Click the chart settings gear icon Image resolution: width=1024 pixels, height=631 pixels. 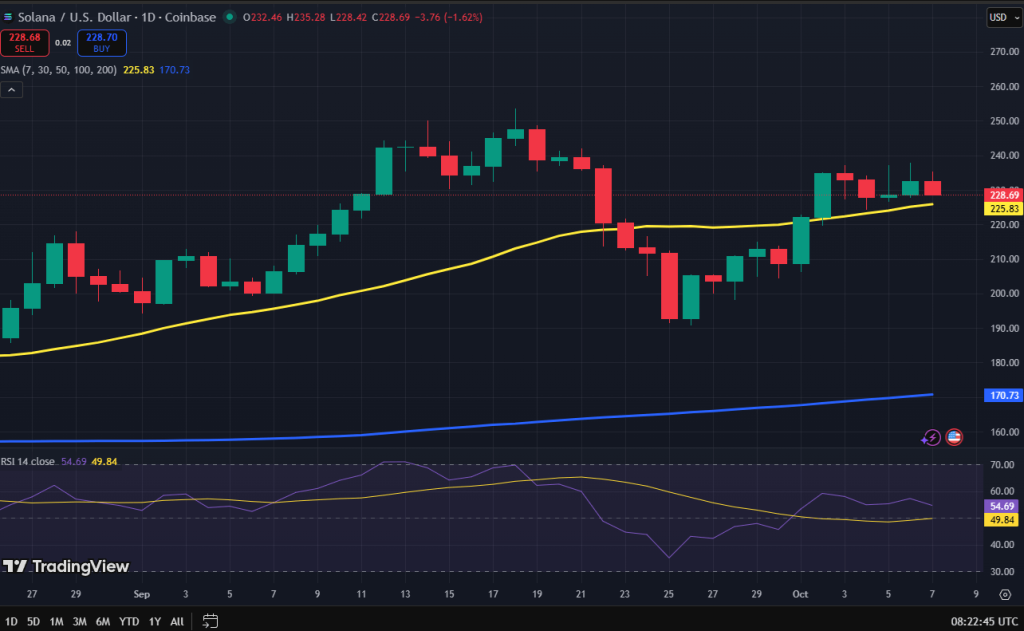1005,594
